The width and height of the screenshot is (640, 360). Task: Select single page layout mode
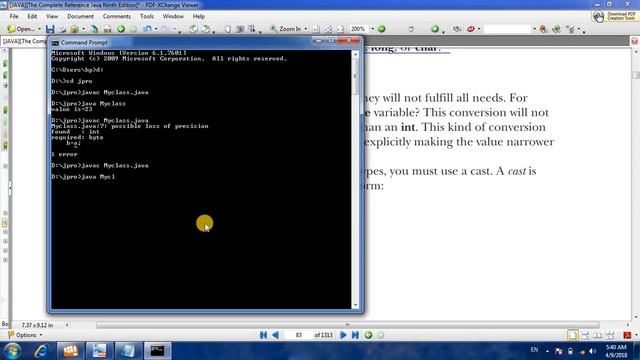(573, 335)
